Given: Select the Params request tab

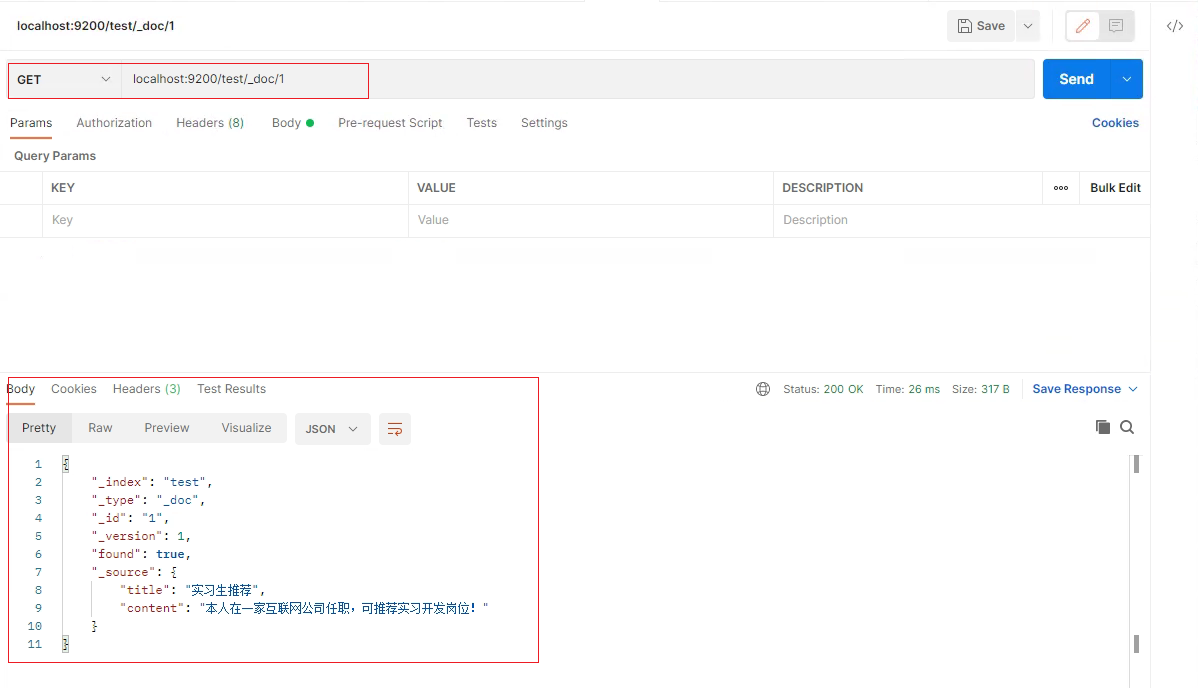Looking at the screenshot, I should [31, 123].
